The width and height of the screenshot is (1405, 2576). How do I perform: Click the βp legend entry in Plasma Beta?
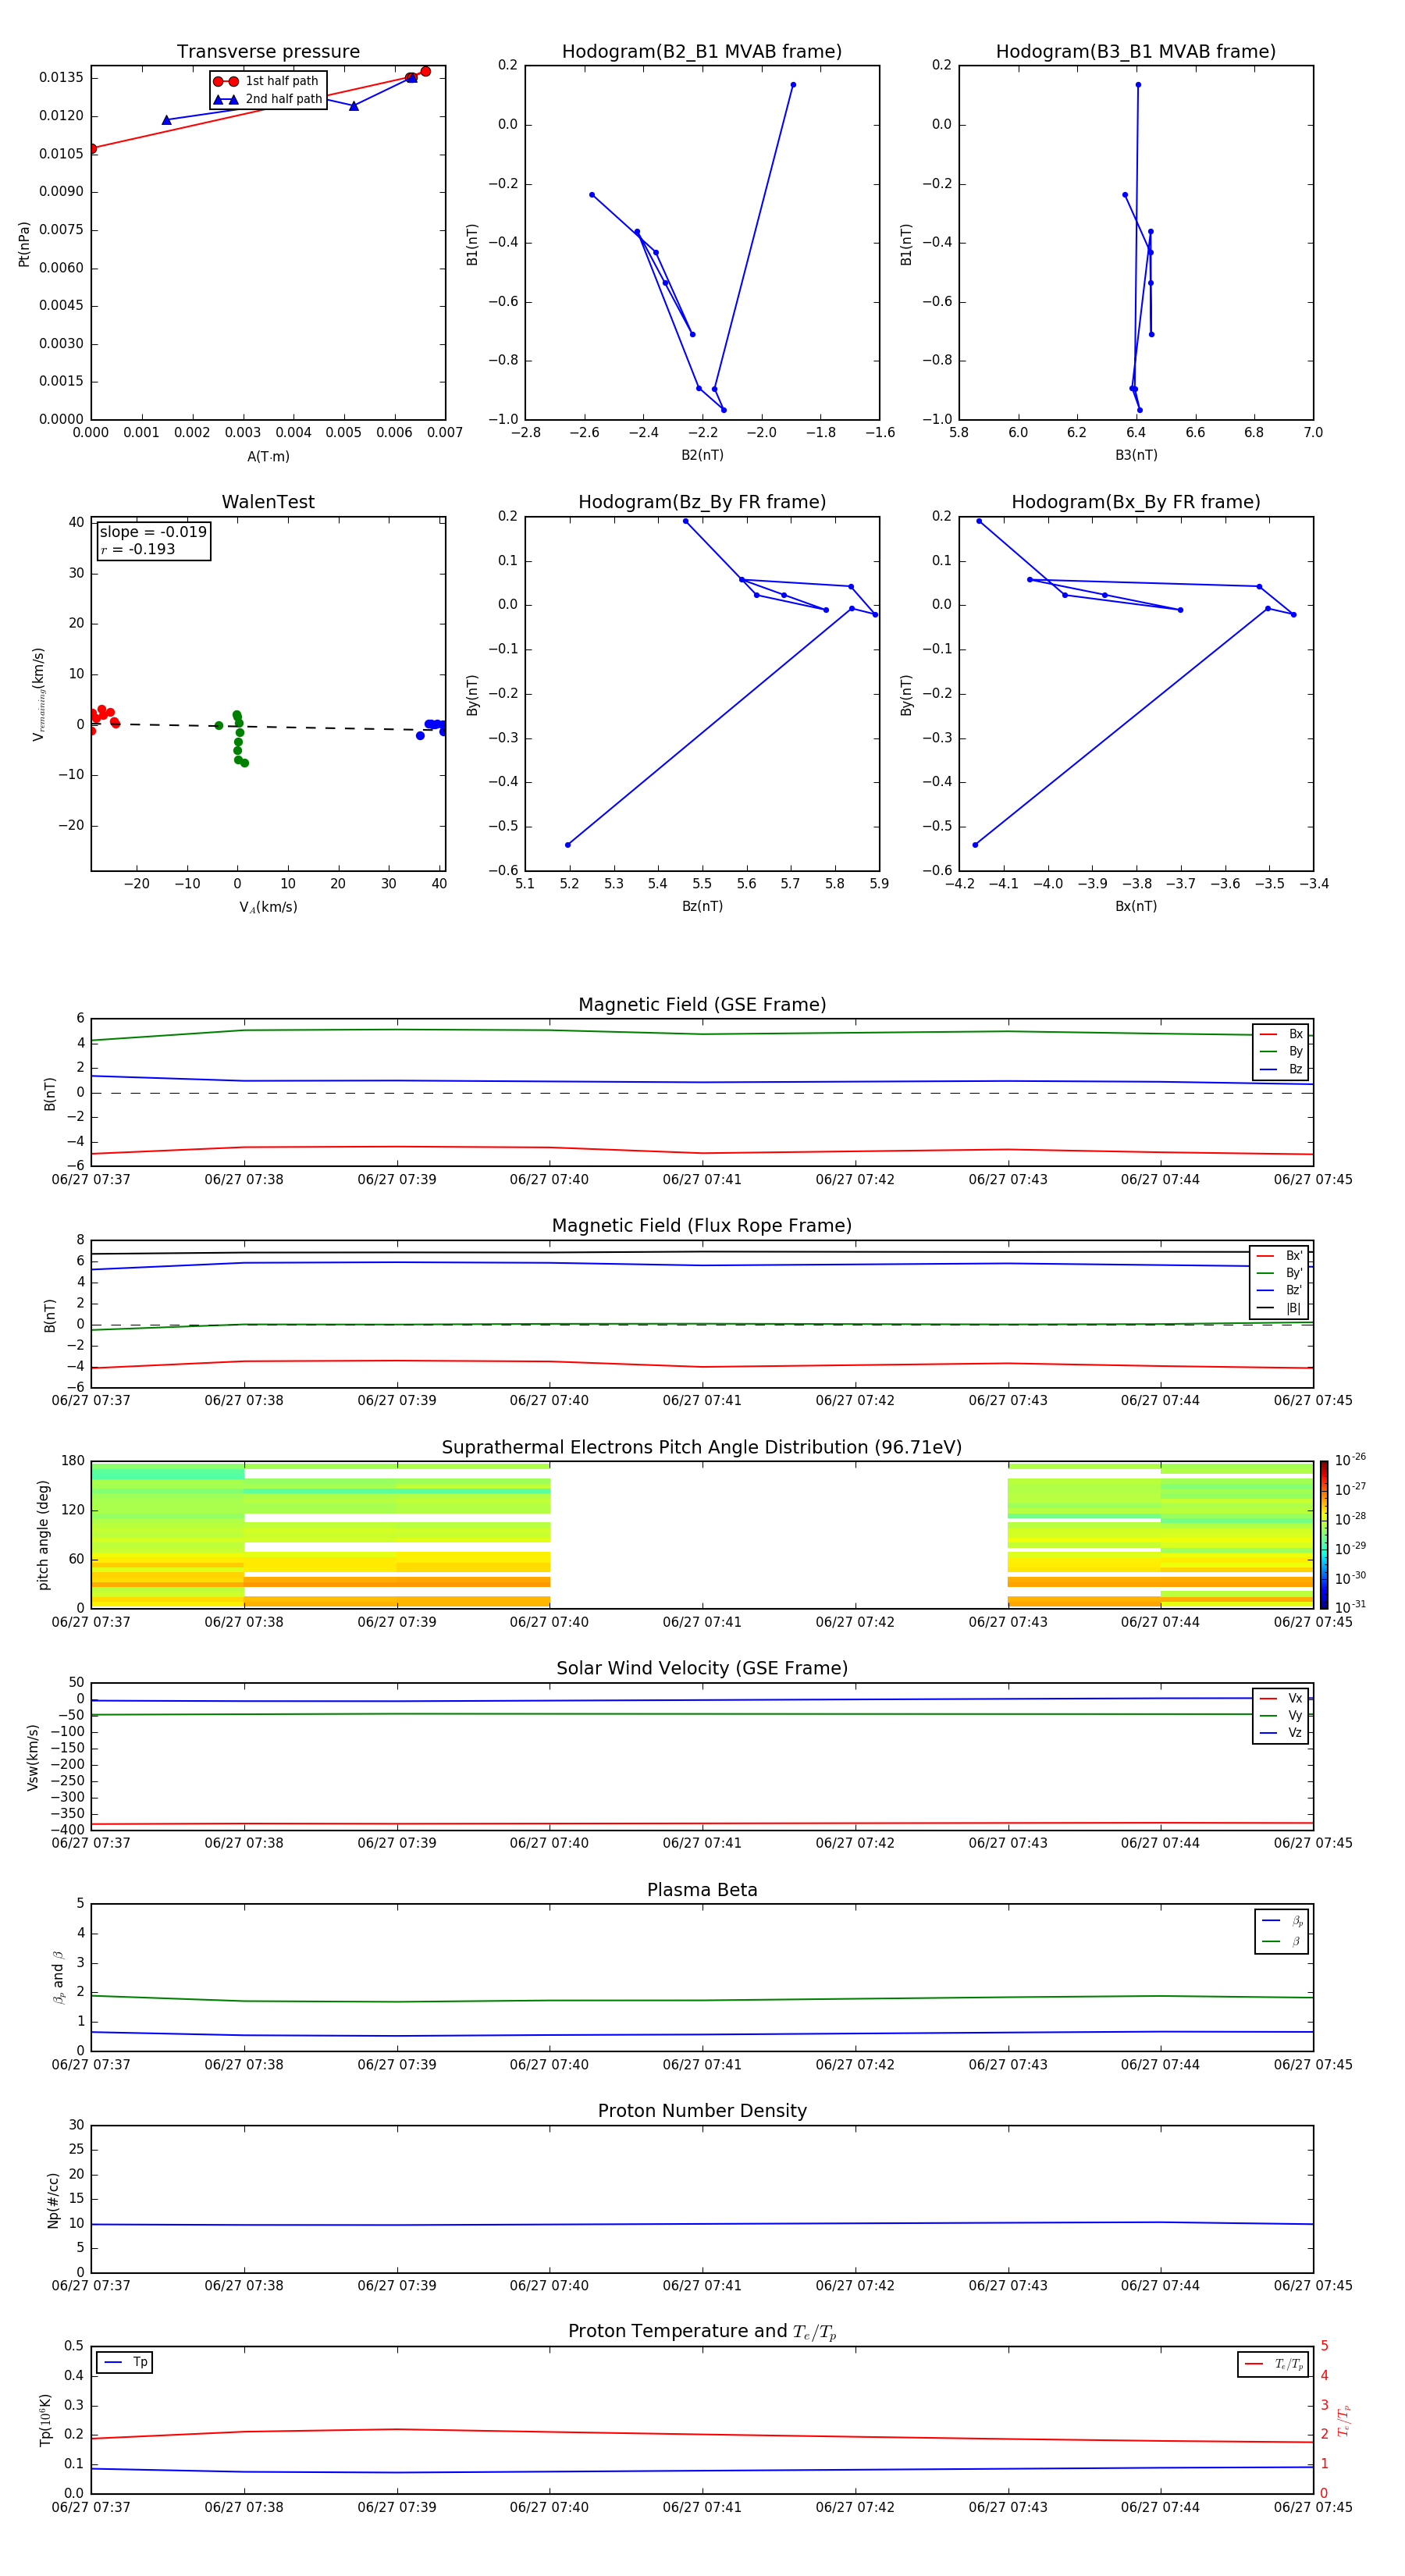pyautogui.click(x=1282, y=1921)
